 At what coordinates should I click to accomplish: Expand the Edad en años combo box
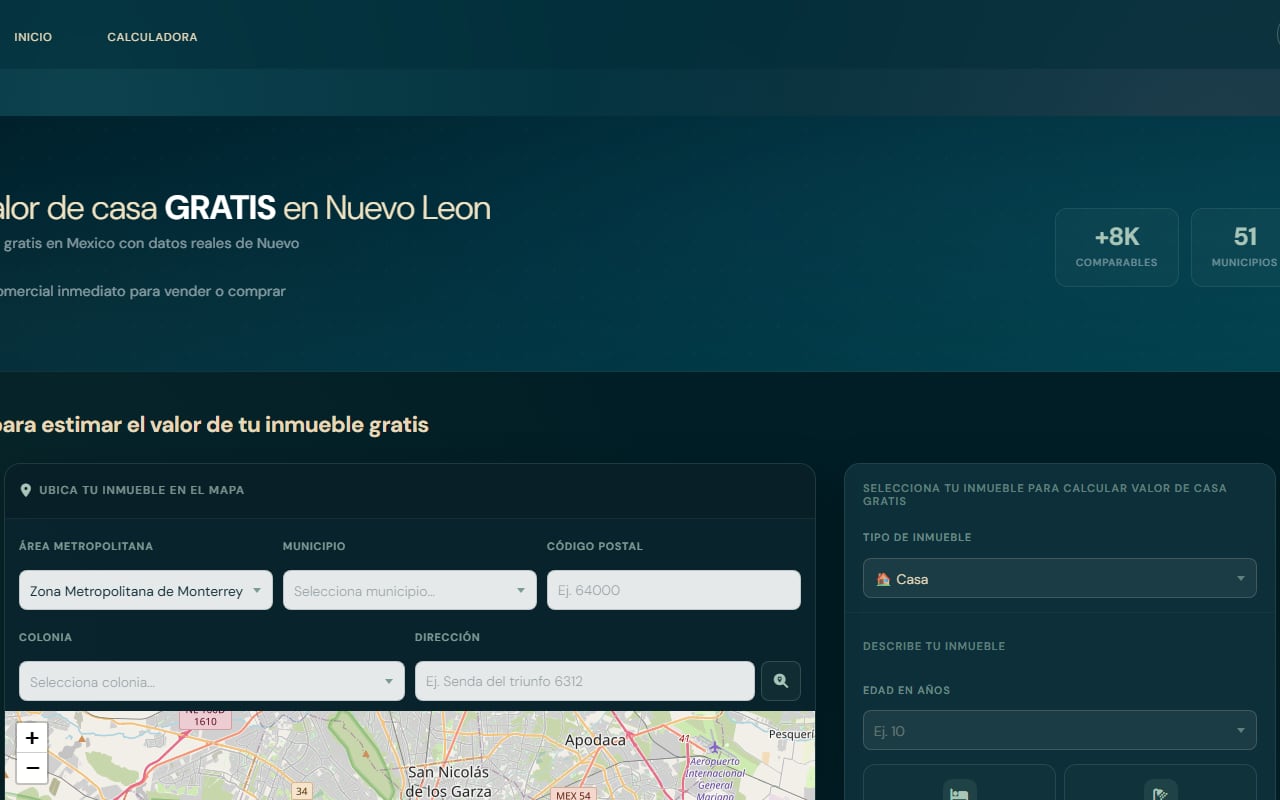click(1060, 730)
